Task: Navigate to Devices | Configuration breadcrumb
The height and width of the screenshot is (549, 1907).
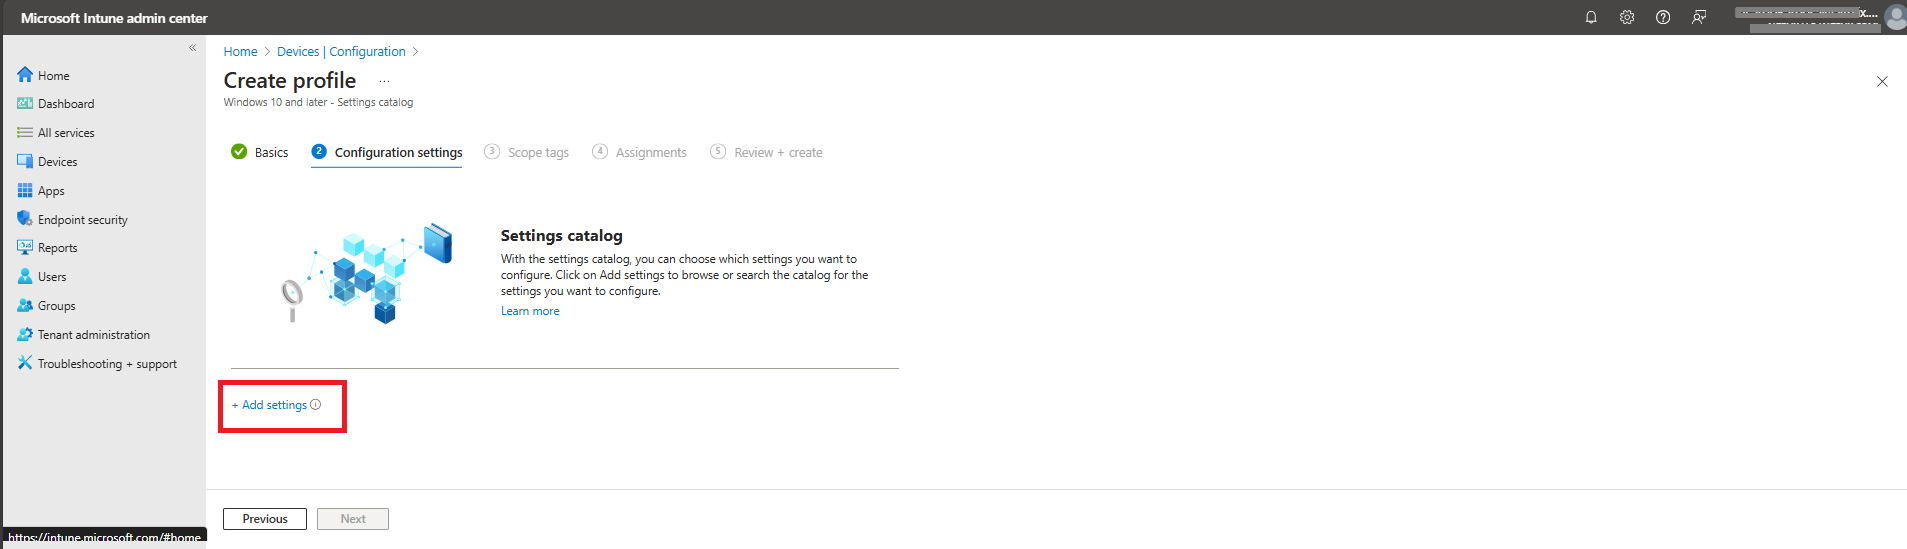Action: [x=341, y=52]
